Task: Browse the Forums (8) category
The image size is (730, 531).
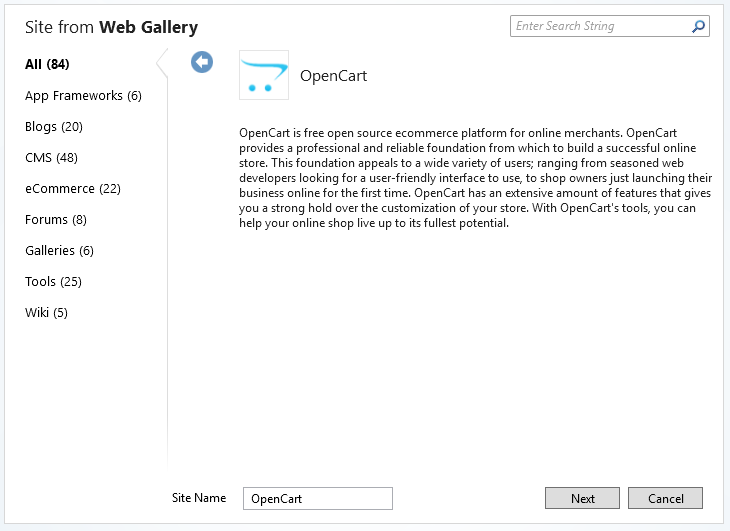Action: (56, 220)
